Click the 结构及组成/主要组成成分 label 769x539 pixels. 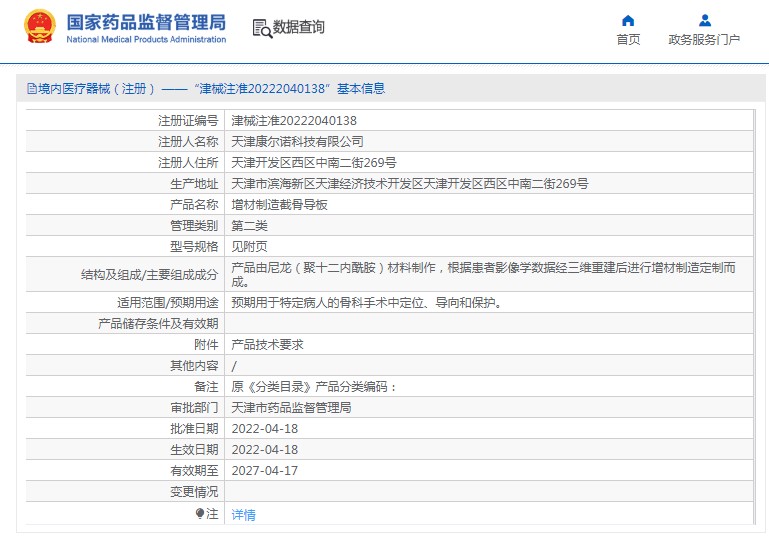coord(149,275)
